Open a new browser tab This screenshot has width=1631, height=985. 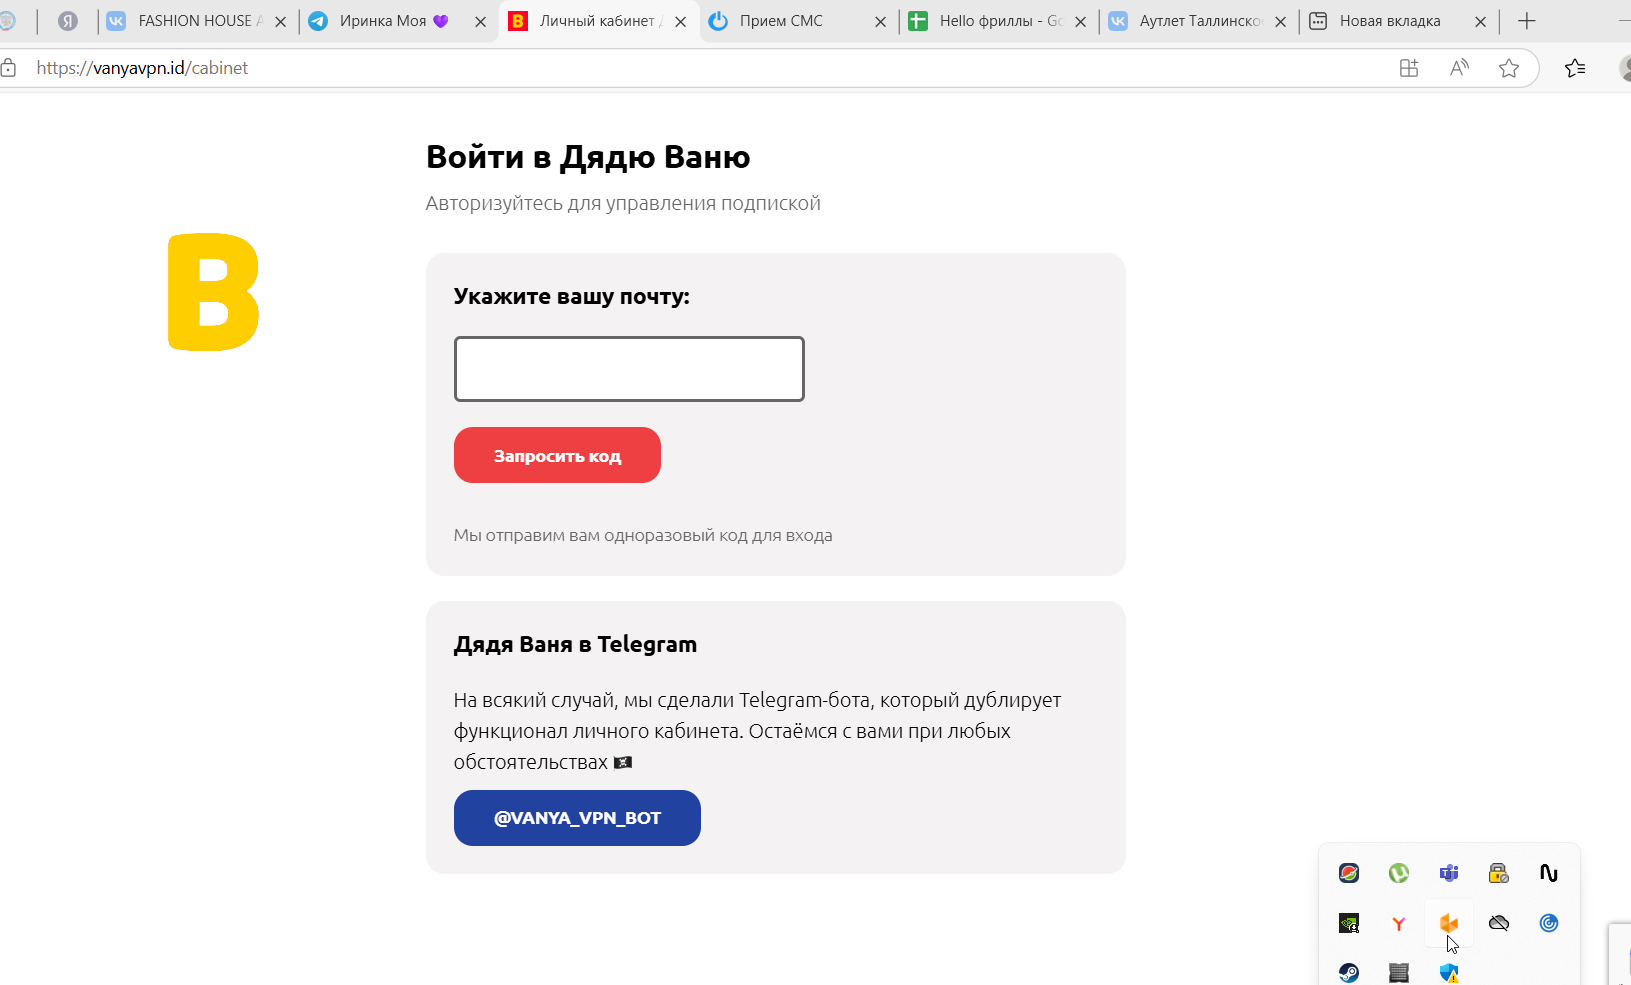pos(1526,21)
